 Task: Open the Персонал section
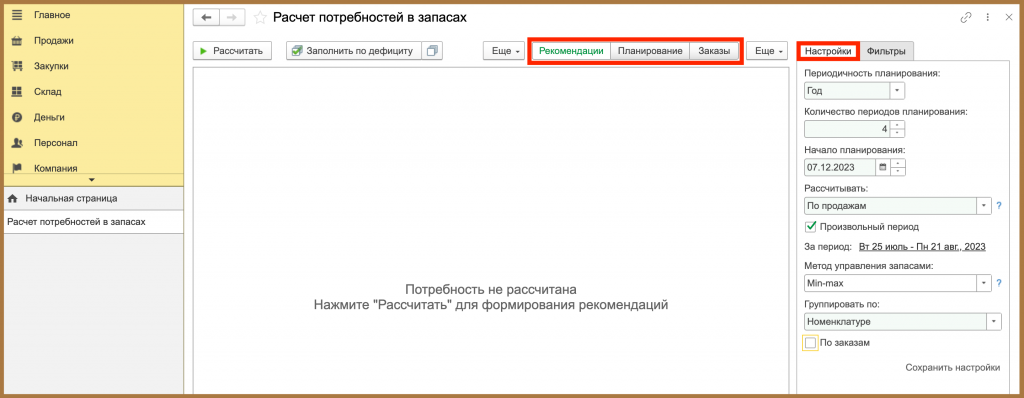click(x=56, y=143)
